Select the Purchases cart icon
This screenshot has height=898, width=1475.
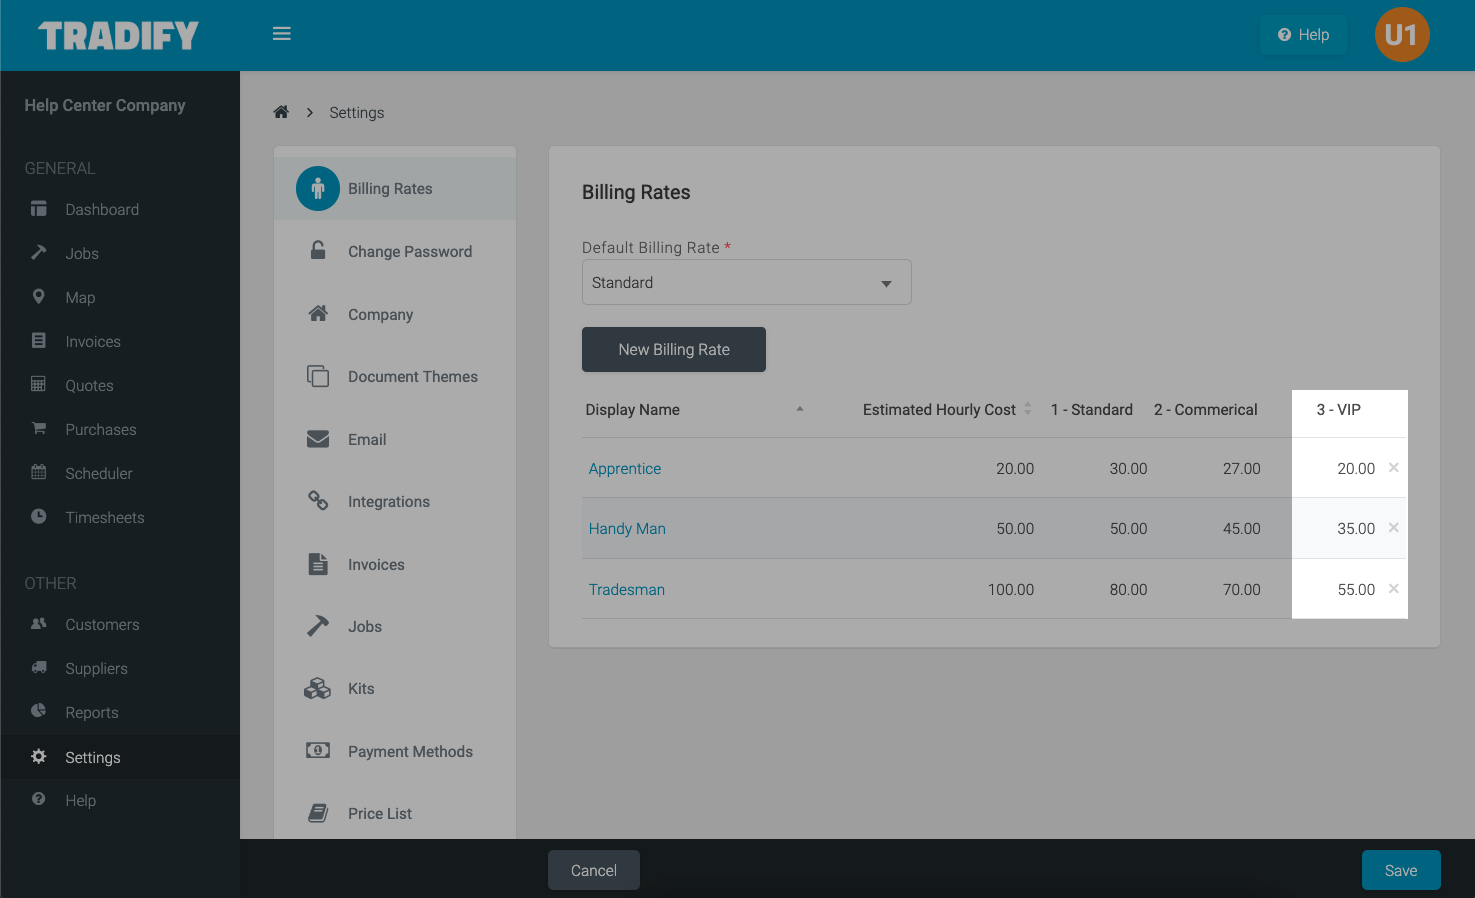pos(38,429)
